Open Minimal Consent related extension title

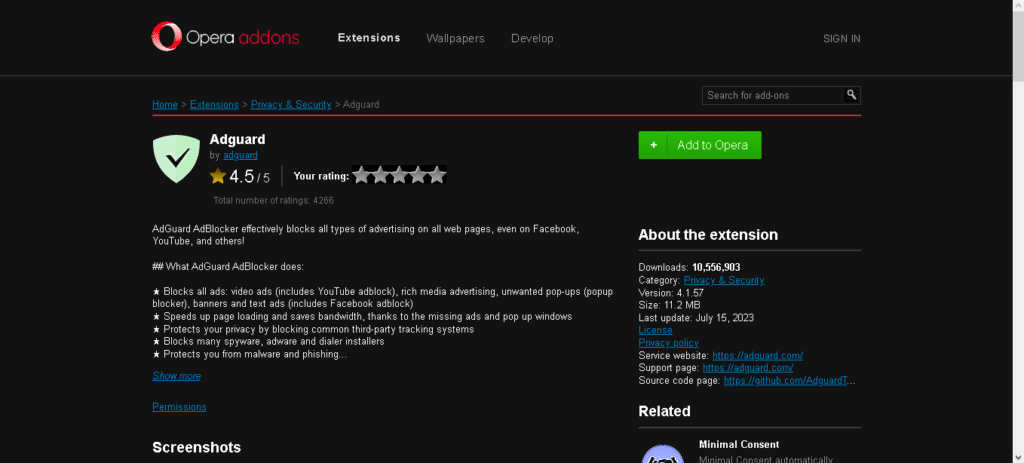(x=739, y=445)
